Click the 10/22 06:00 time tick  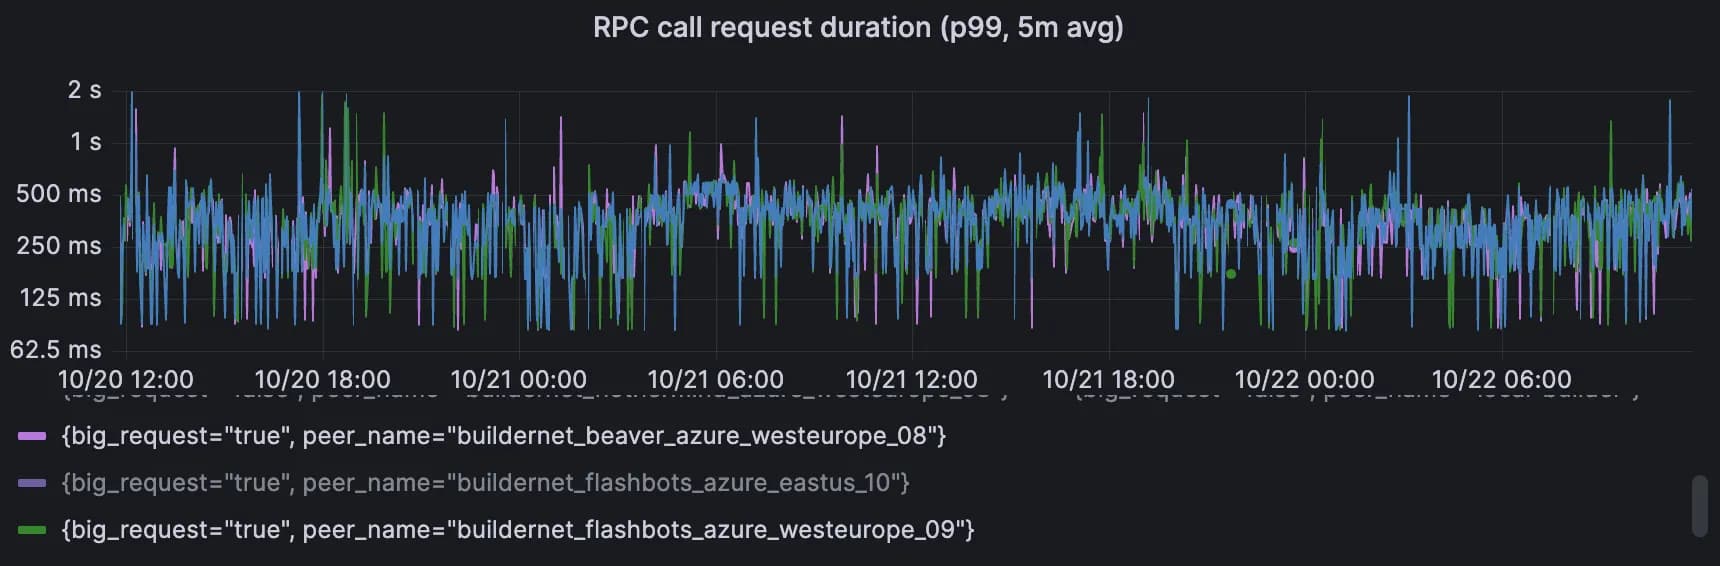(1501, 380)
